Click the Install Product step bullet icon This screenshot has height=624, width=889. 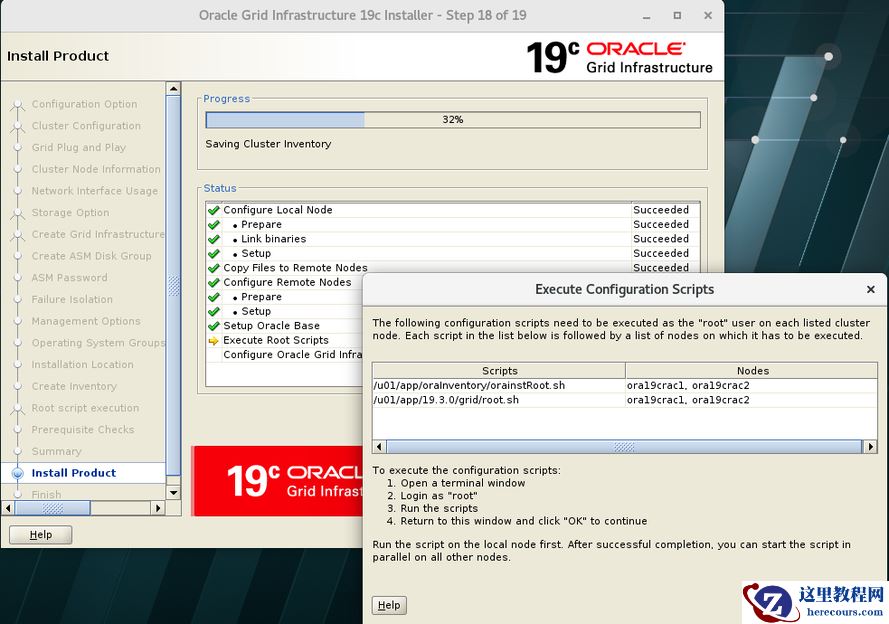point(18,473)
